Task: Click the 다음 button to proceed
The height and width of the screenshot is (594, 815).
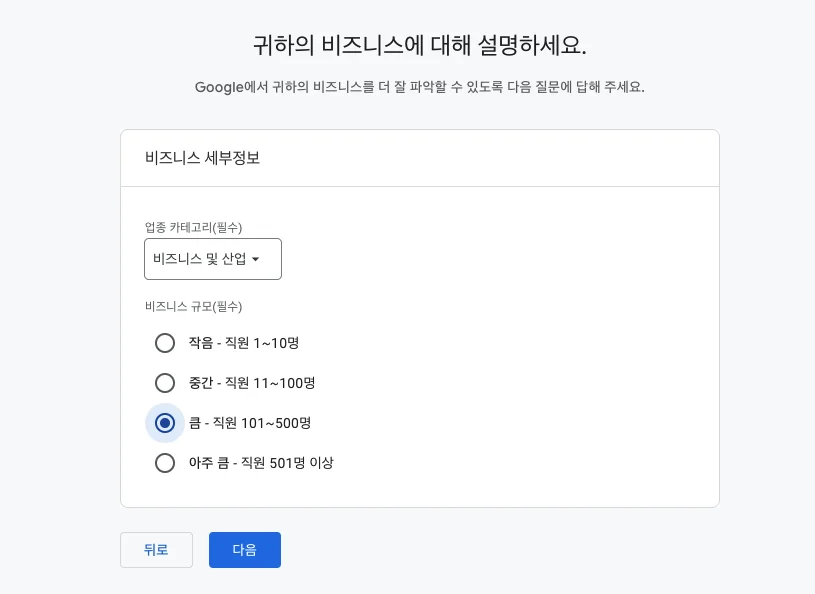Action: click(x=244, y=550)
